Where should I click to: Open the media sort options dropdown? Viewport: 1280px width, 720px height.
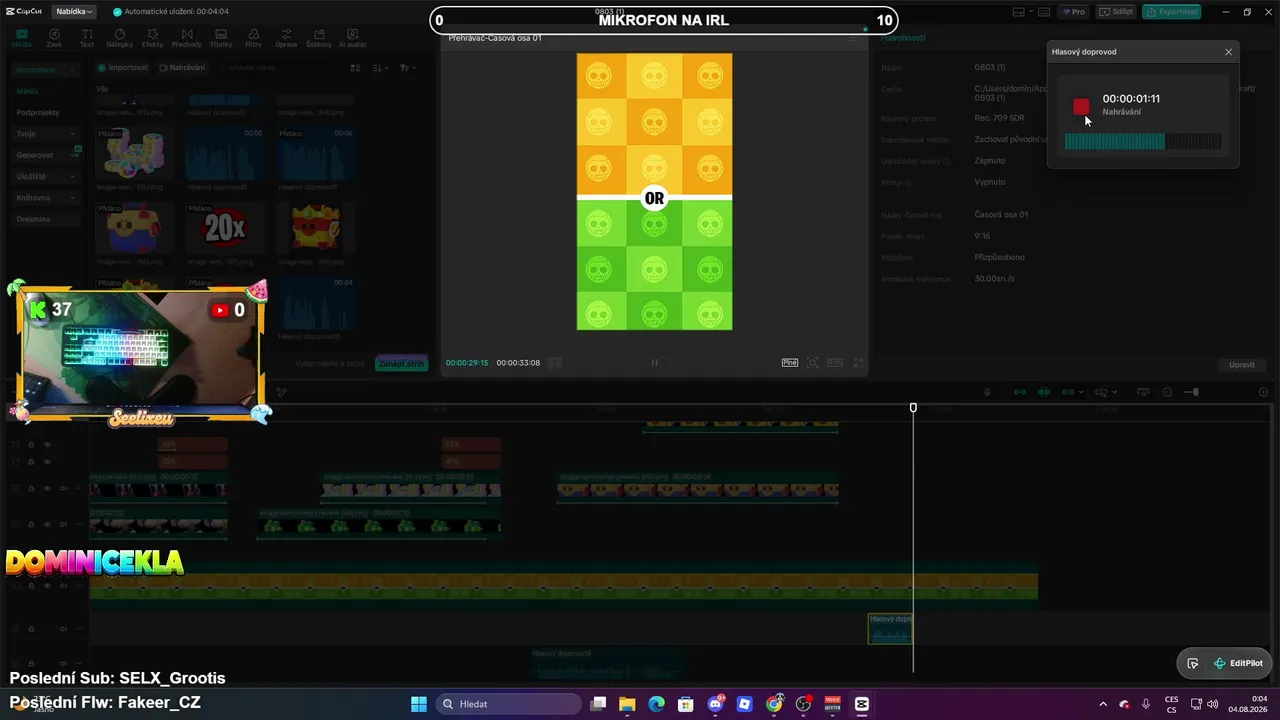tap(380, 68)
